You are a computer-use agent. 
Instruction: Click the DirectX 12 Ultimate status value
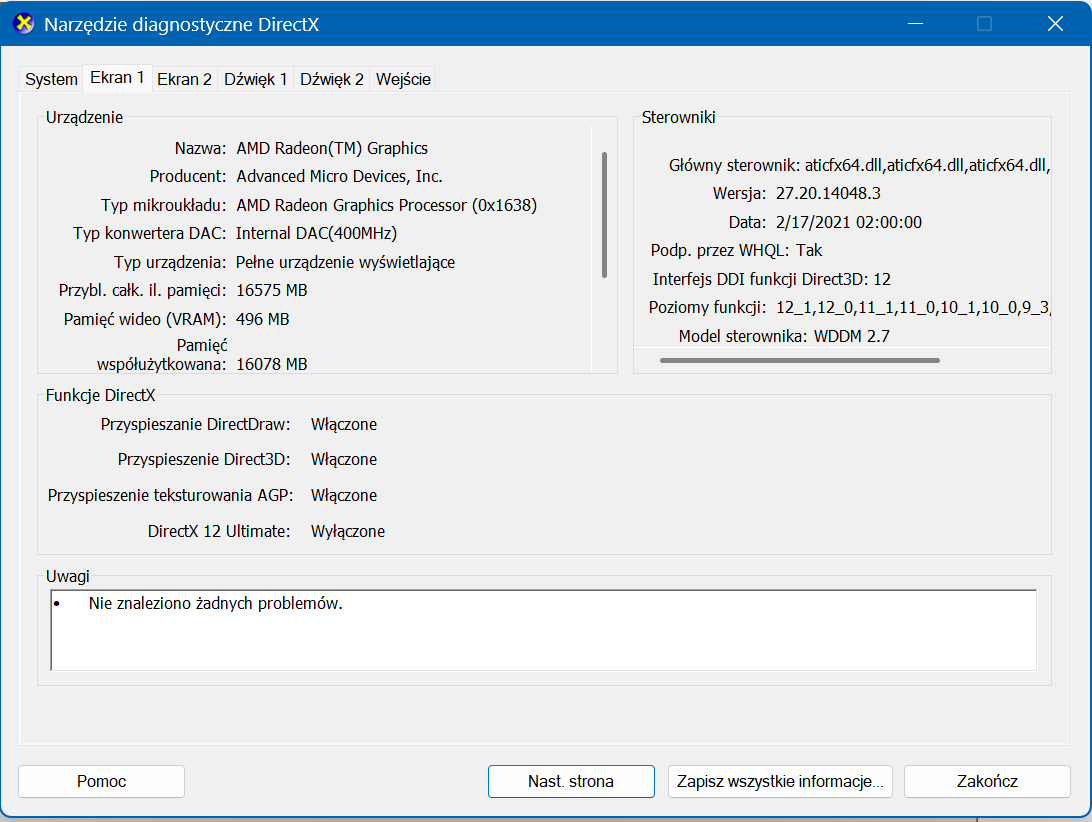tap(347, 531)
